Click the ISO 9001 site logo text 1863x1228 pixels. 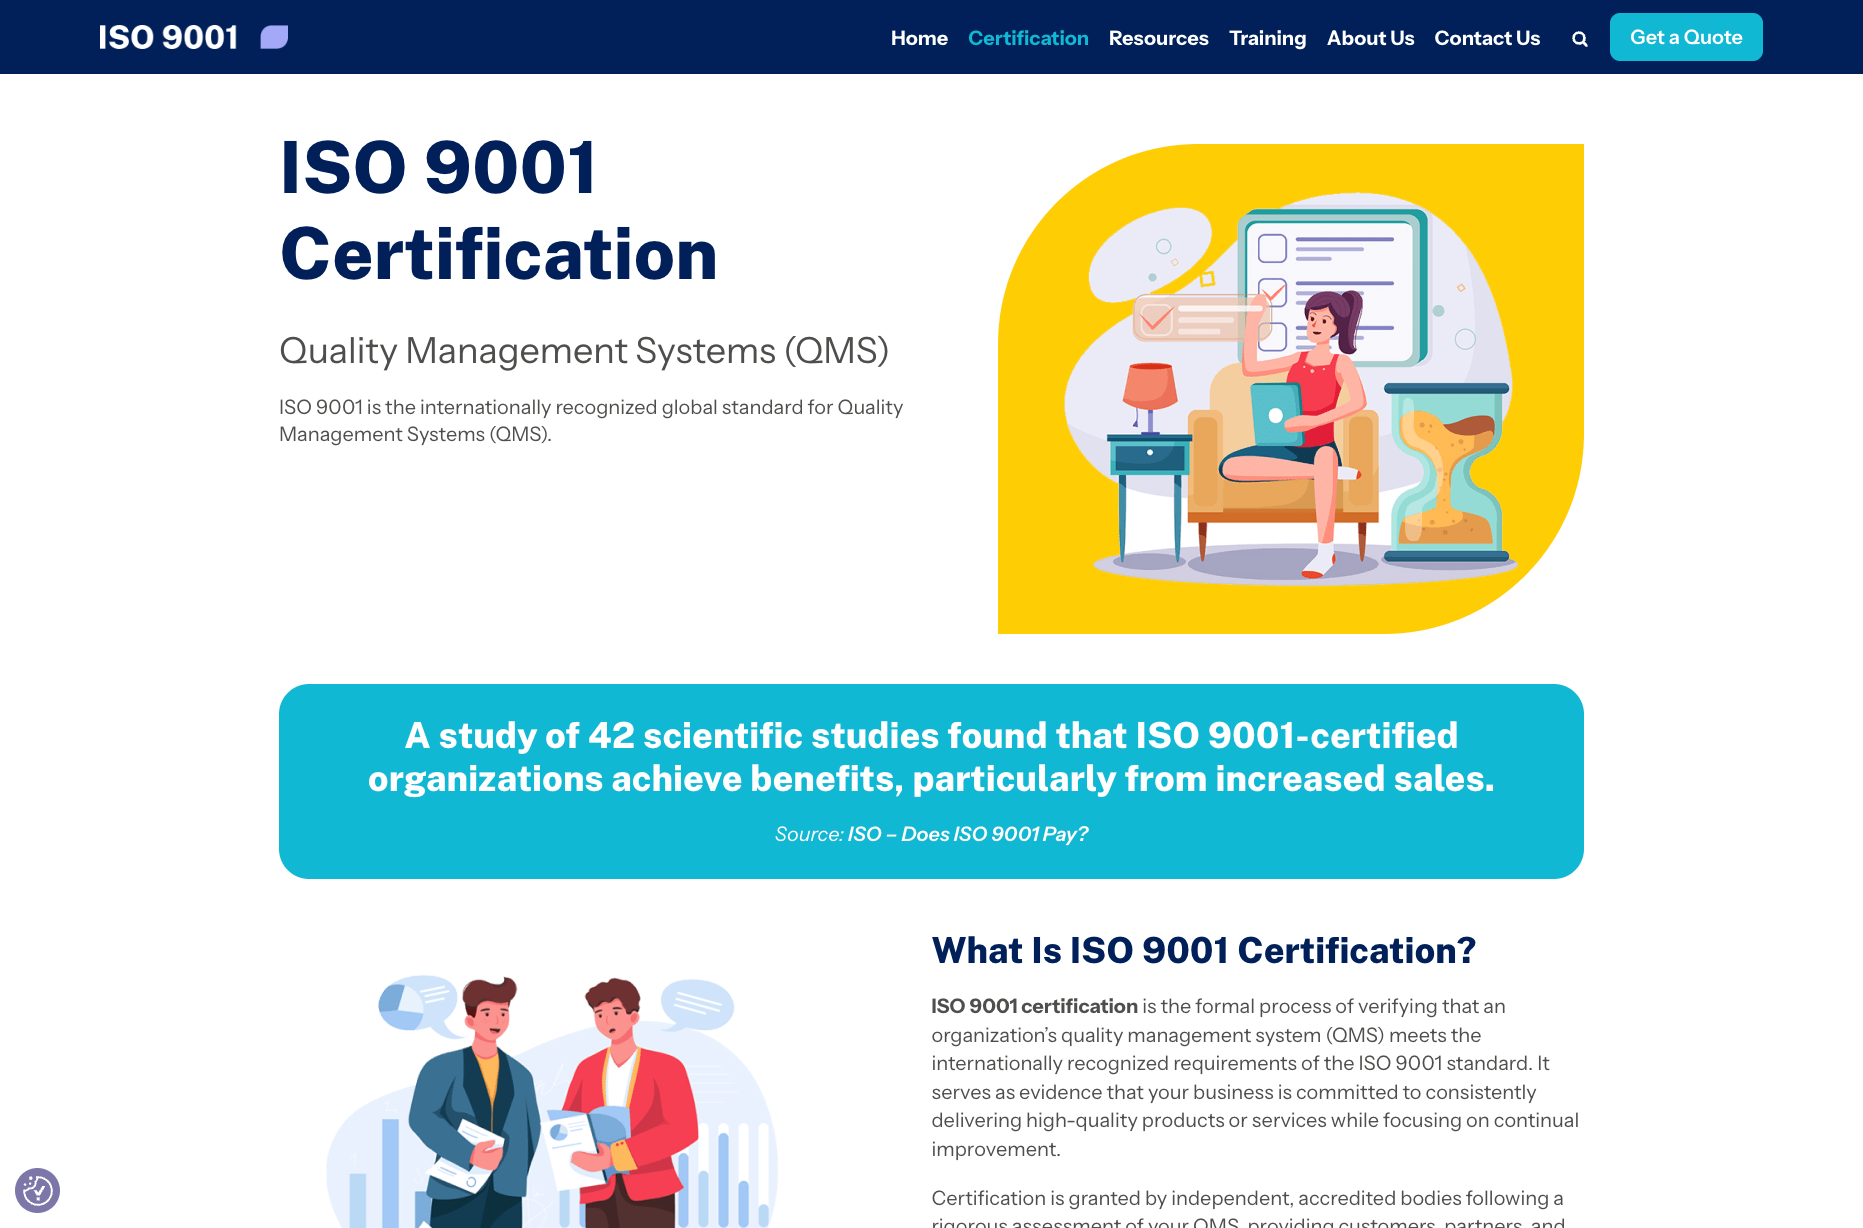pos(168,38)
